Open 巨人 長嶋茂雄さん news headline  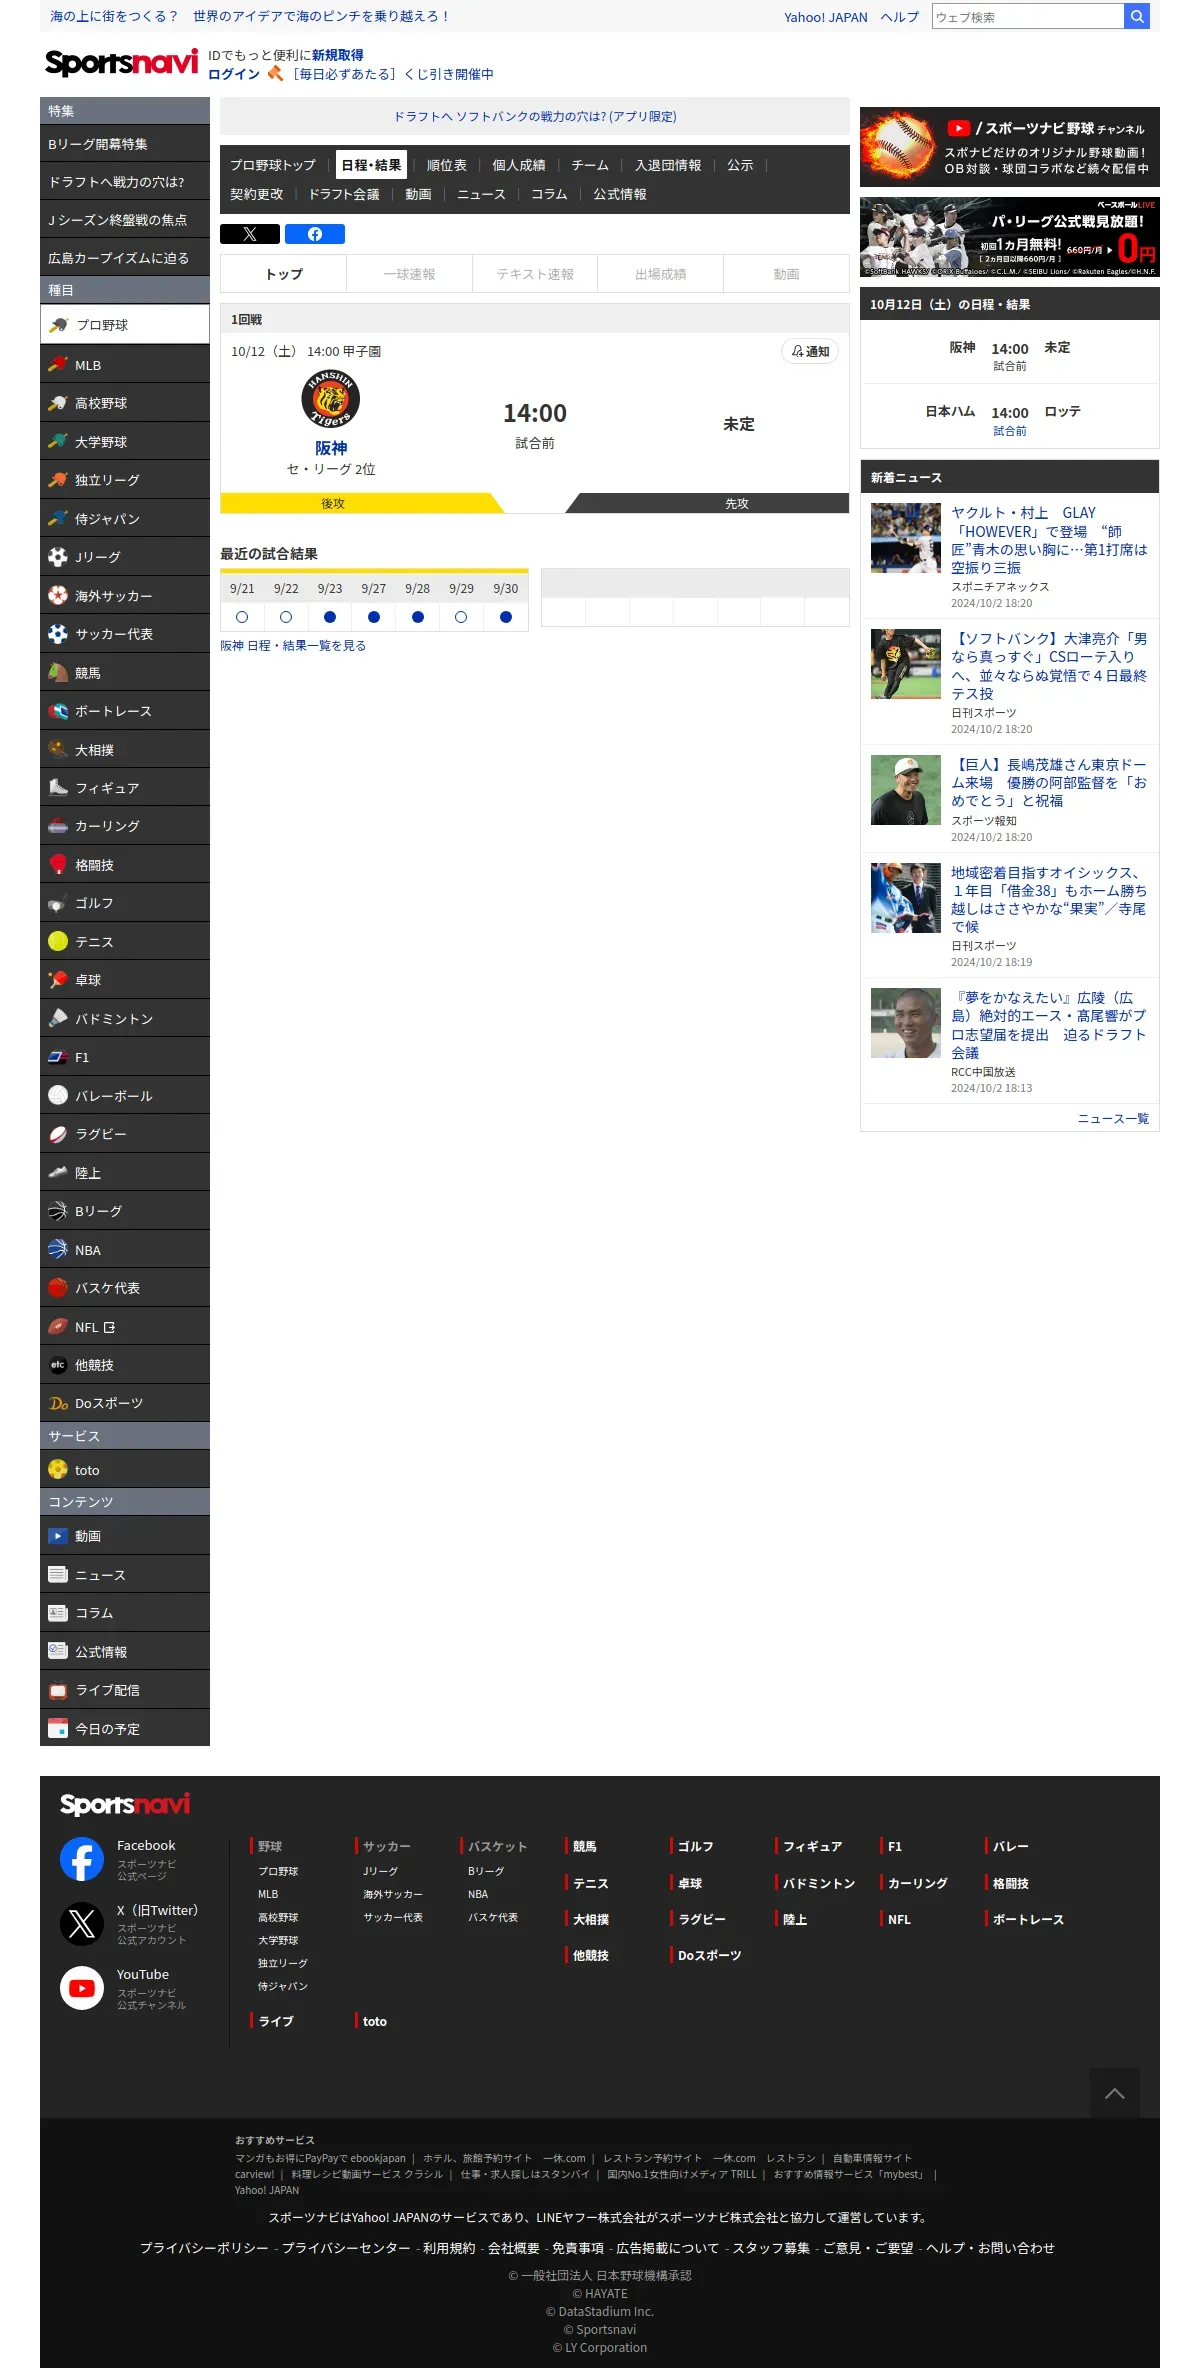pos(1049,783)
